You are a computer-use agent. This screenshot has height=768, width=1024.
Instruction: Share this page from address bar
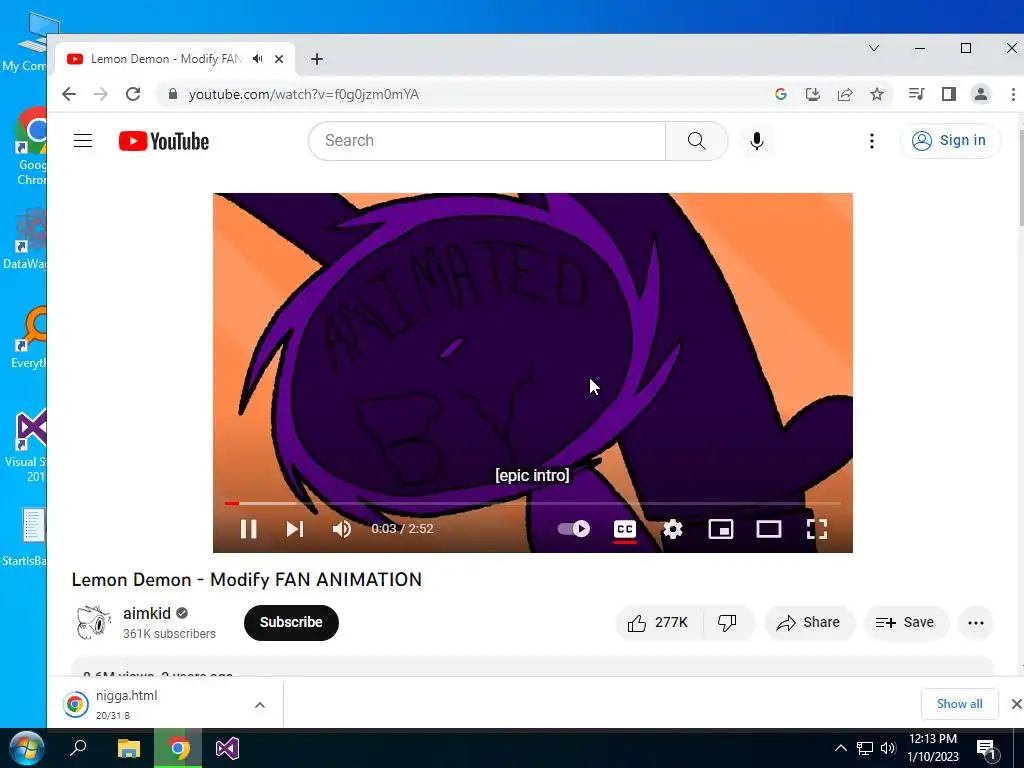[845, 94]
